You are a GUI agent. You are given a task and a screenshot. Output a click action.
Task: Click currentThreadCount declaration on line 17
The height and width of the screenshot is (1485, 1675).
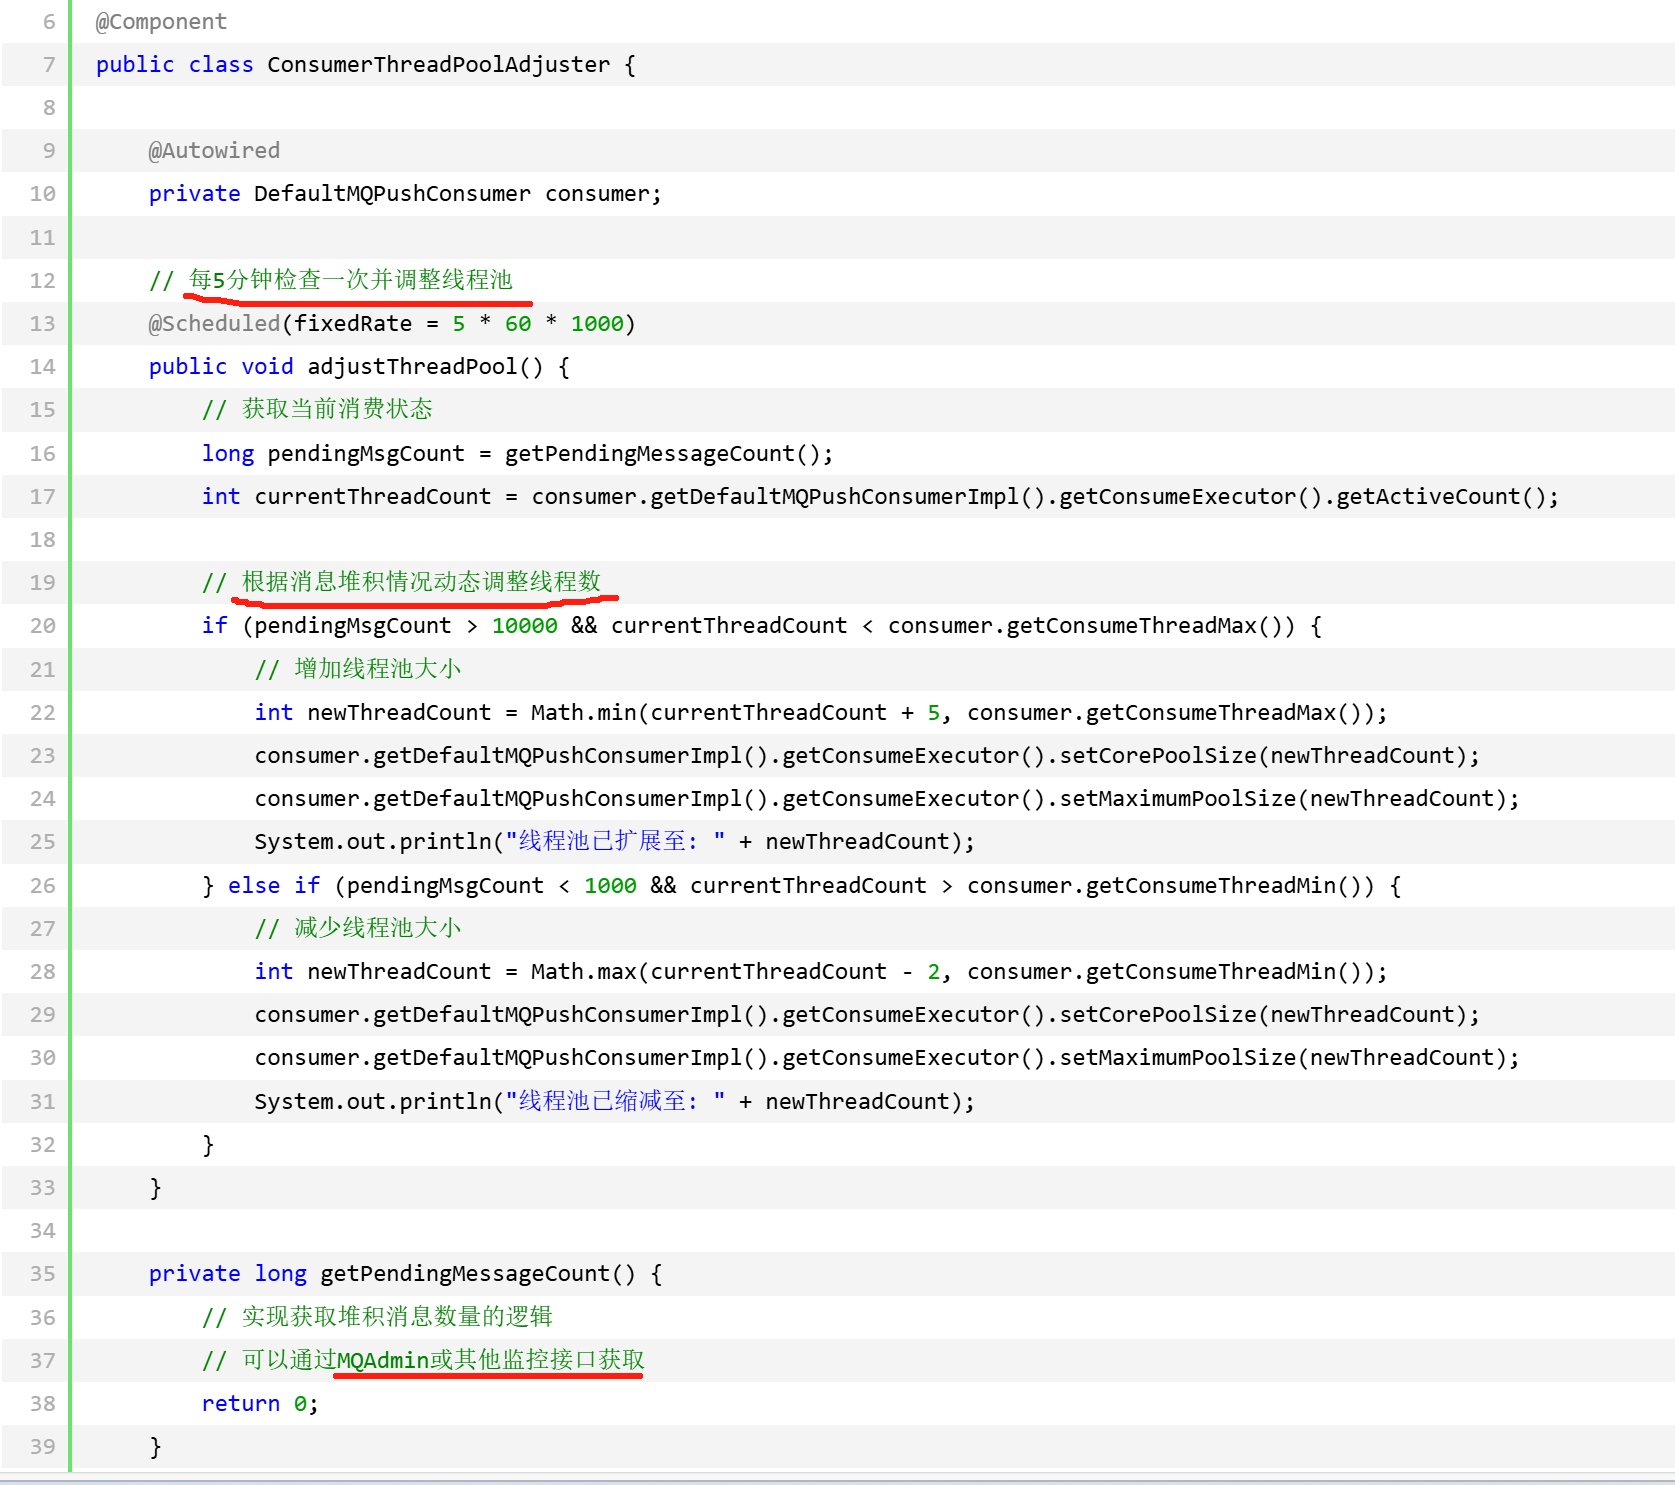(373, 497)
